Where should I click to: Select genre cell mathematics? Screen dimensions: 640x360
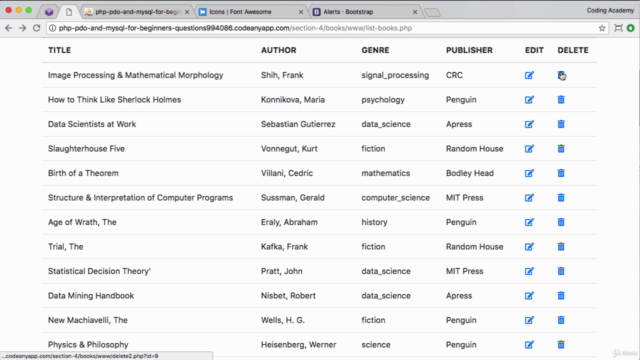[x=386, y=173]
